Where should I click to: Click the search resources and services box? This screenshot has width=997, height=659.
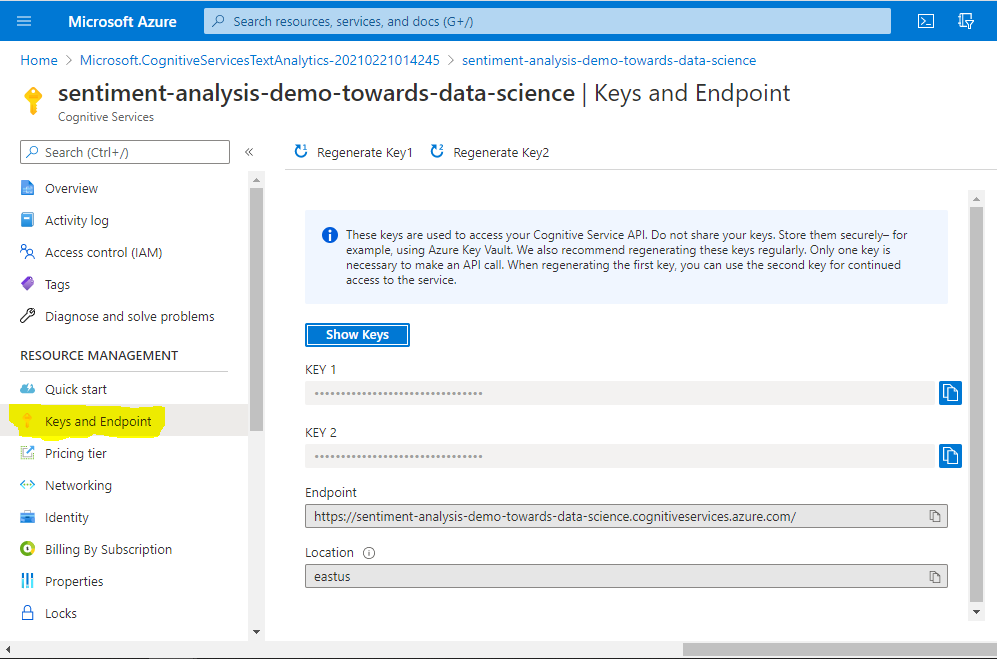pos(547,21)
